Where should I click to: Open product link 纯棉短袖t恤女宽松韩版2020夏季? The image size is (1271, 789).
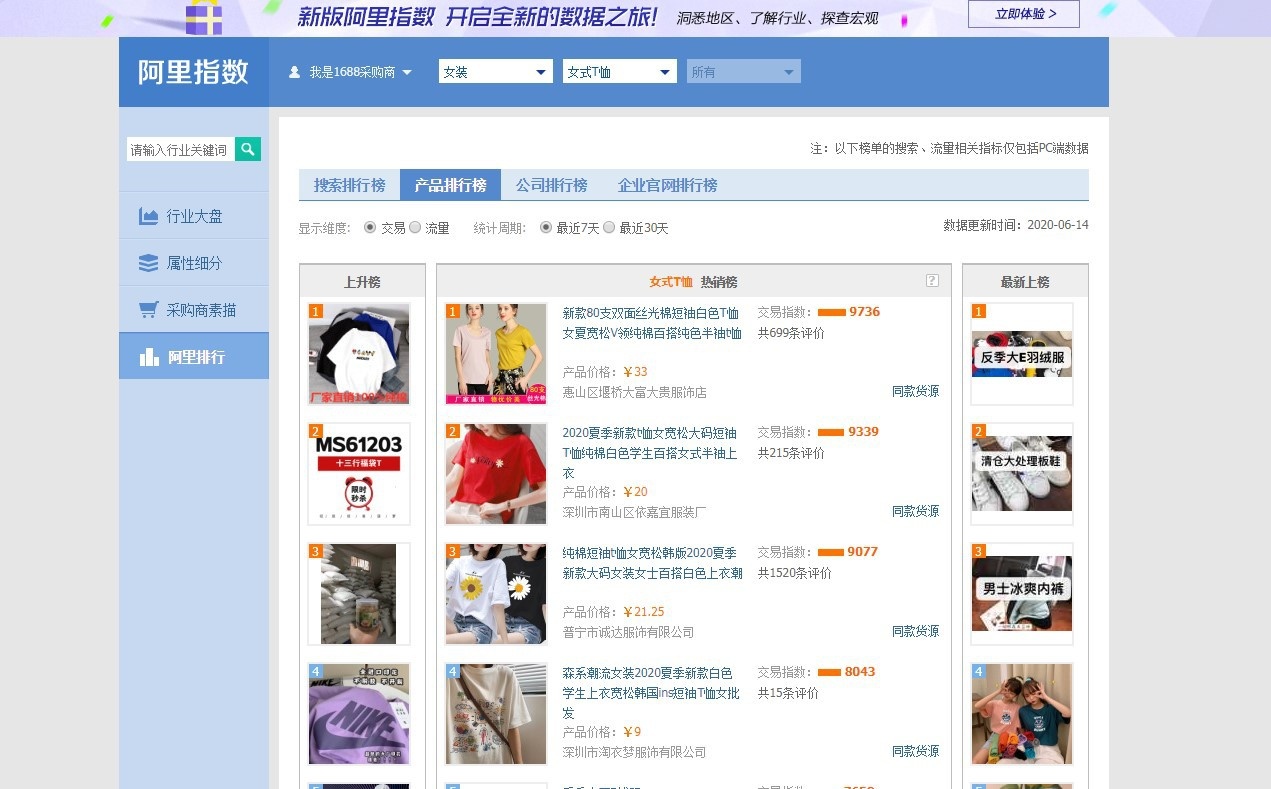652,563
